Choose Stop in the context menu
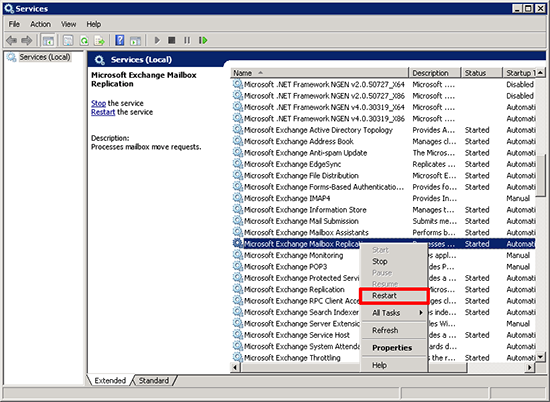Image resolution: width=550 pixels, height=402 pixels. 394,261
